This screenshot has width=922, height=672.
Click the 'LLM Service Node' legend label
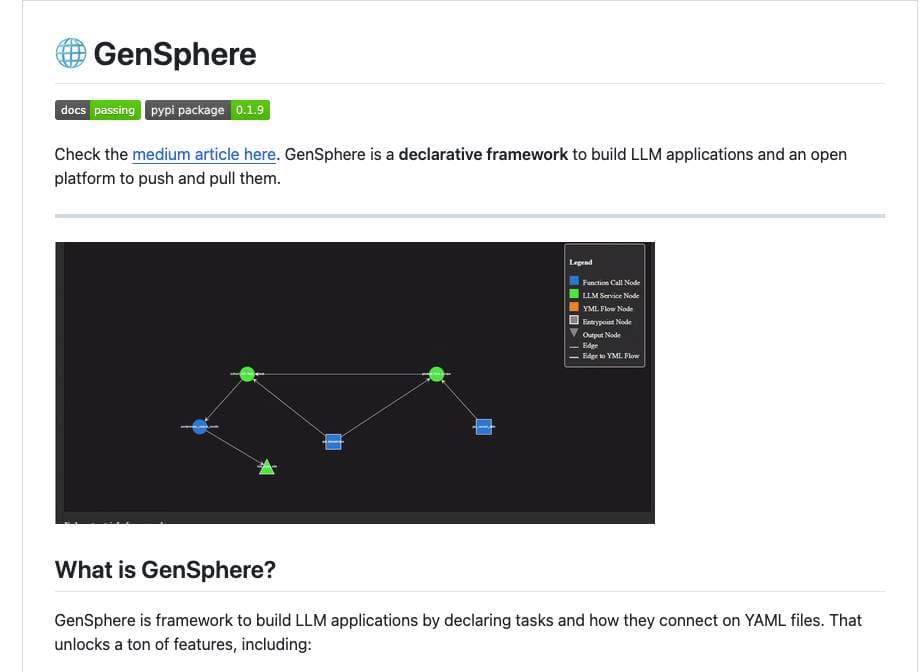pyautogui.click(x=610, y=295)
